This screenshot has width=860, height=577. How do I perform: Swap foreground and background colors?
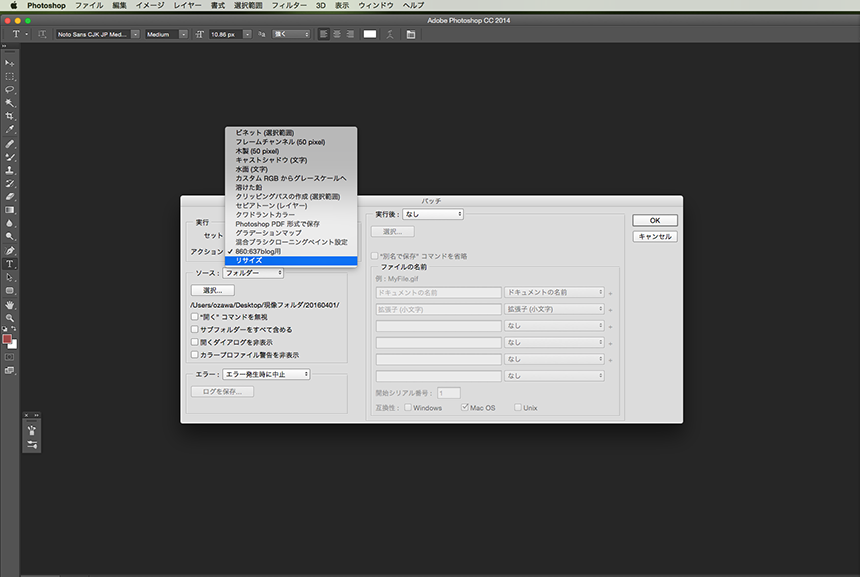14,329
